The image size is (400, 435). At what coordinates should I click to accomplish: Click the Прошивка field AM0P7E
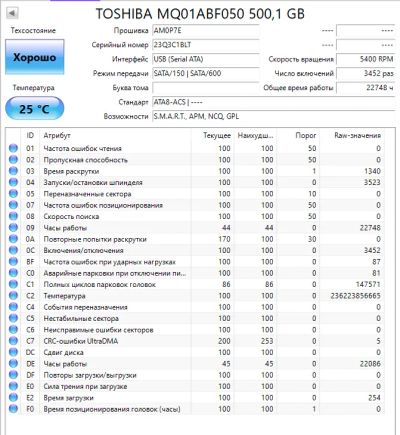coord(206,31)
